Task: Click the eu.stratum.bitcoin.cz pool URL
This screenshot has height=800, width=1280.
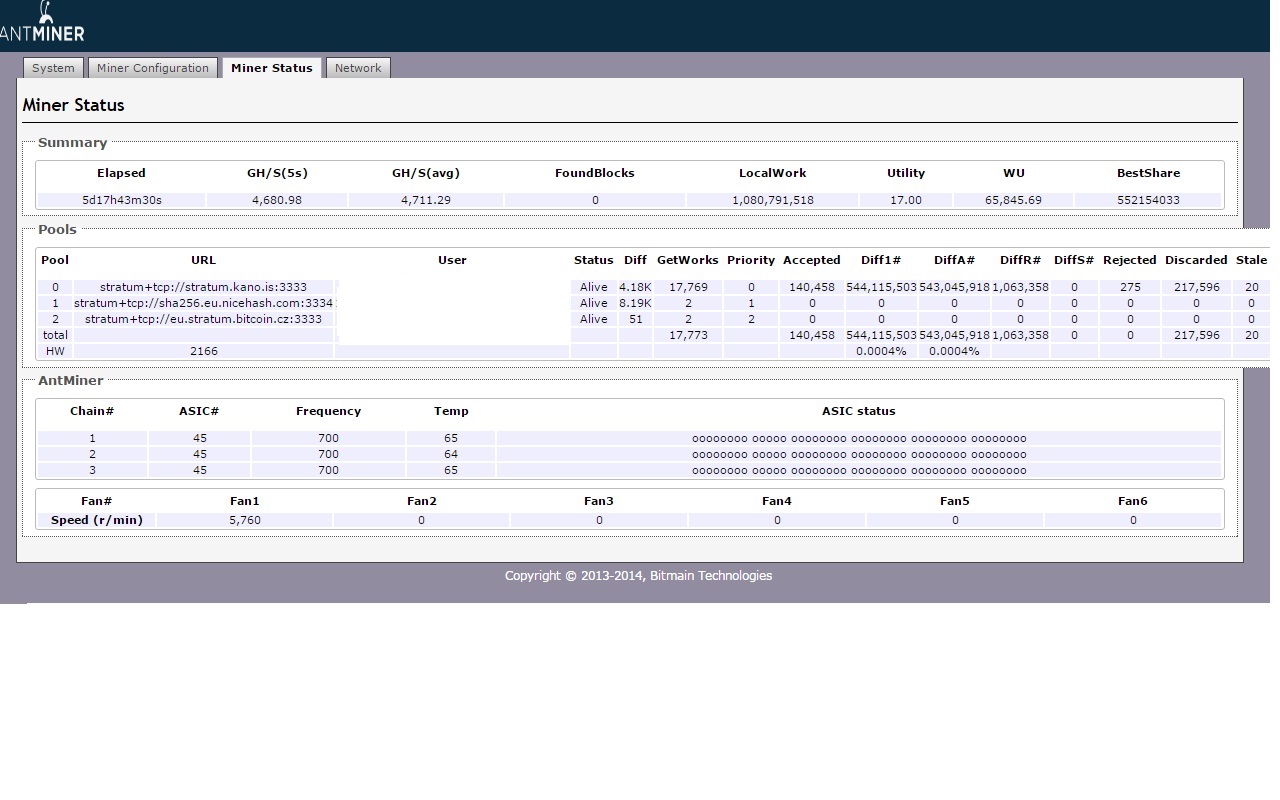Action: coord(203,319)
